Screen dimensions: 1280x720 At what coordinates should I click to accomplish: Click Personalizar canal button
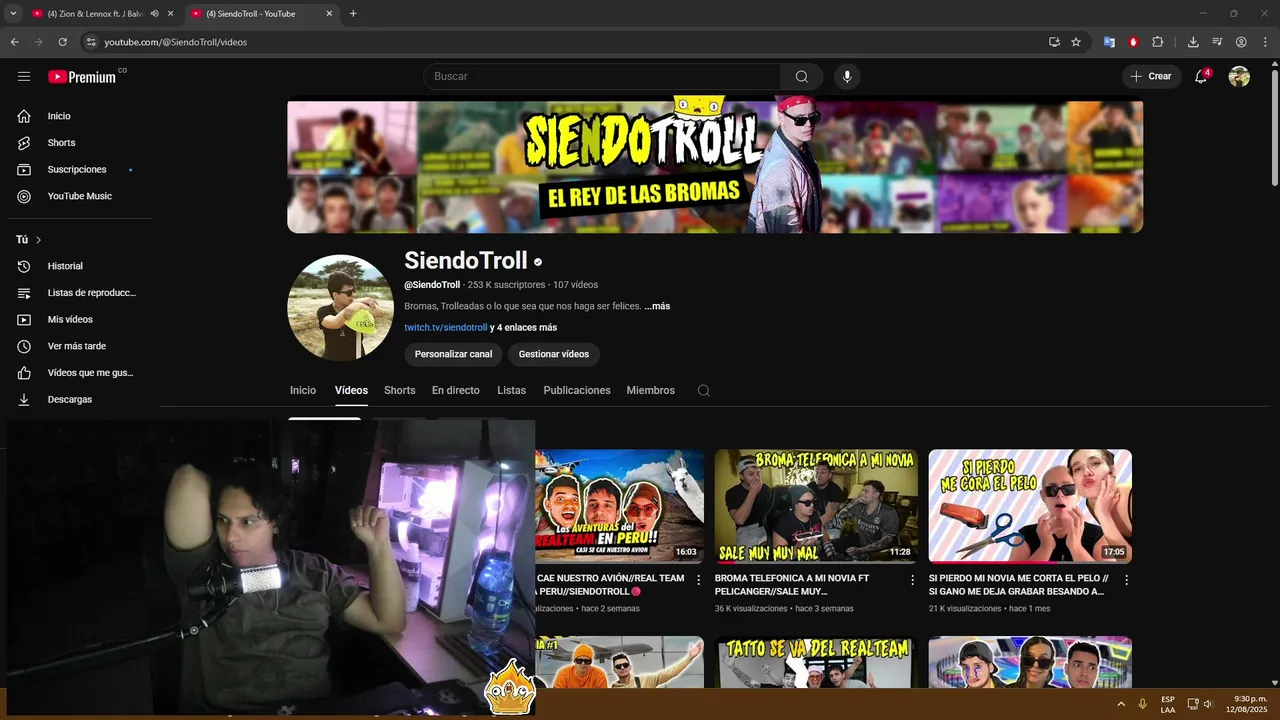click(453, 354)
